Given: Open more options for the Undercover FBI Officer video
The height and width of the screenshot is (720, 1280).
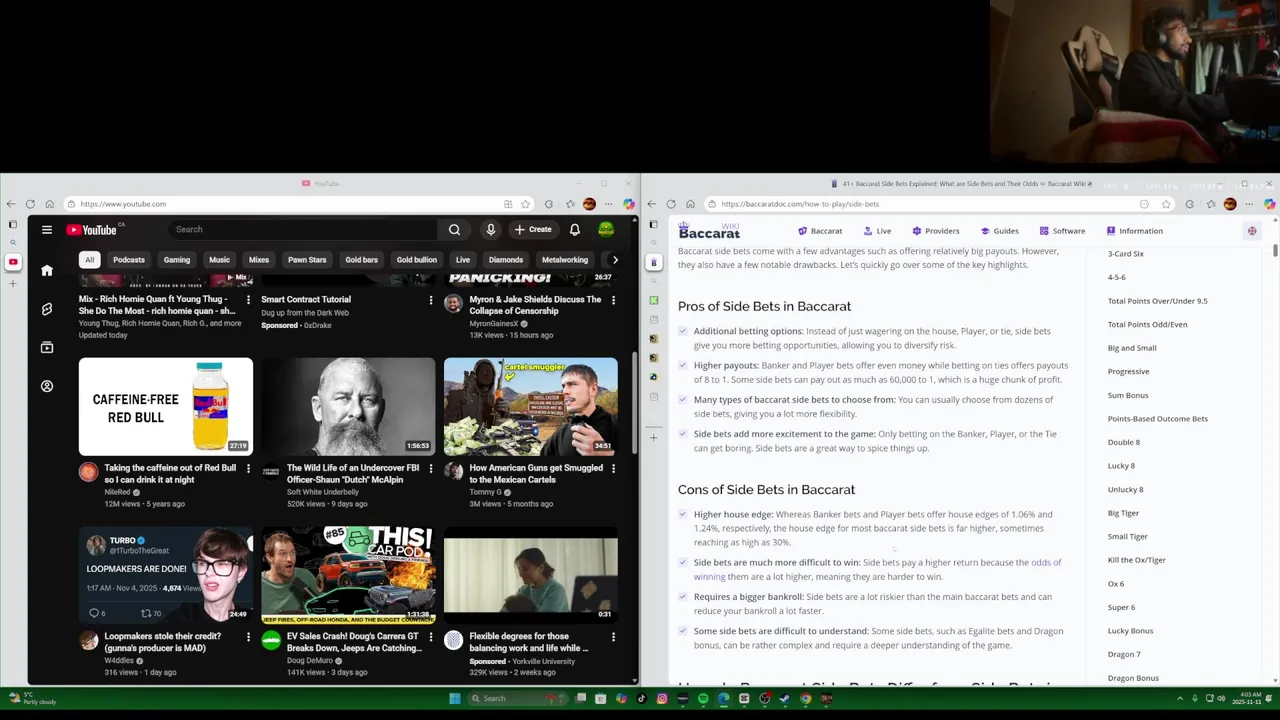Looking at the screenshot, I should 431,468.
